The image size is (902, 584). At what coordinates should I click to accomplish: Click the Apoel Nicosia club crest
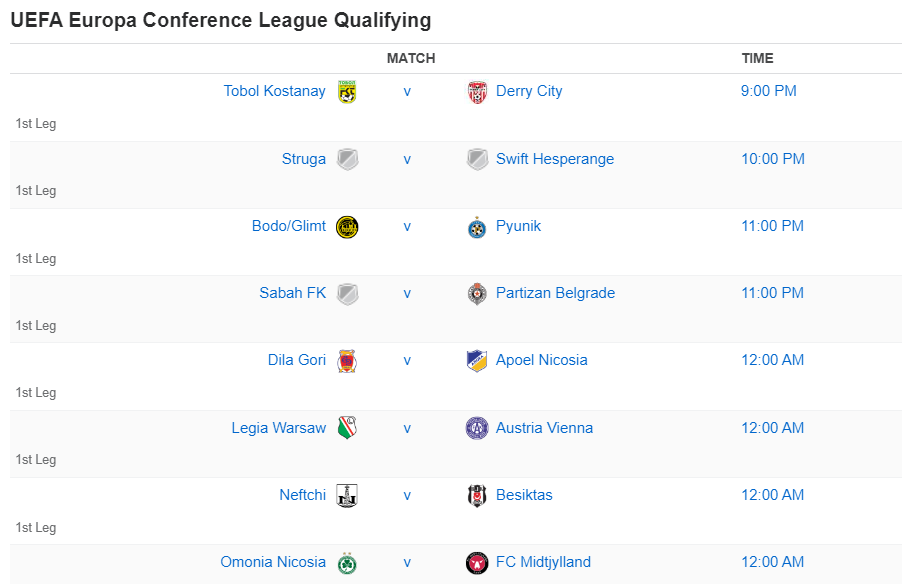[x=476, y=360]
